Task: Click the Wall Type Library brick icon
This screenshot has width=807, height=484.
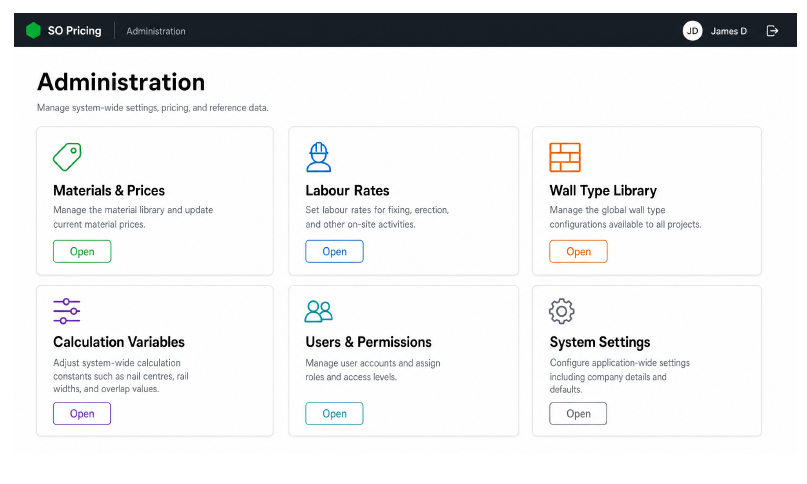Action: (x=565, y=157)
